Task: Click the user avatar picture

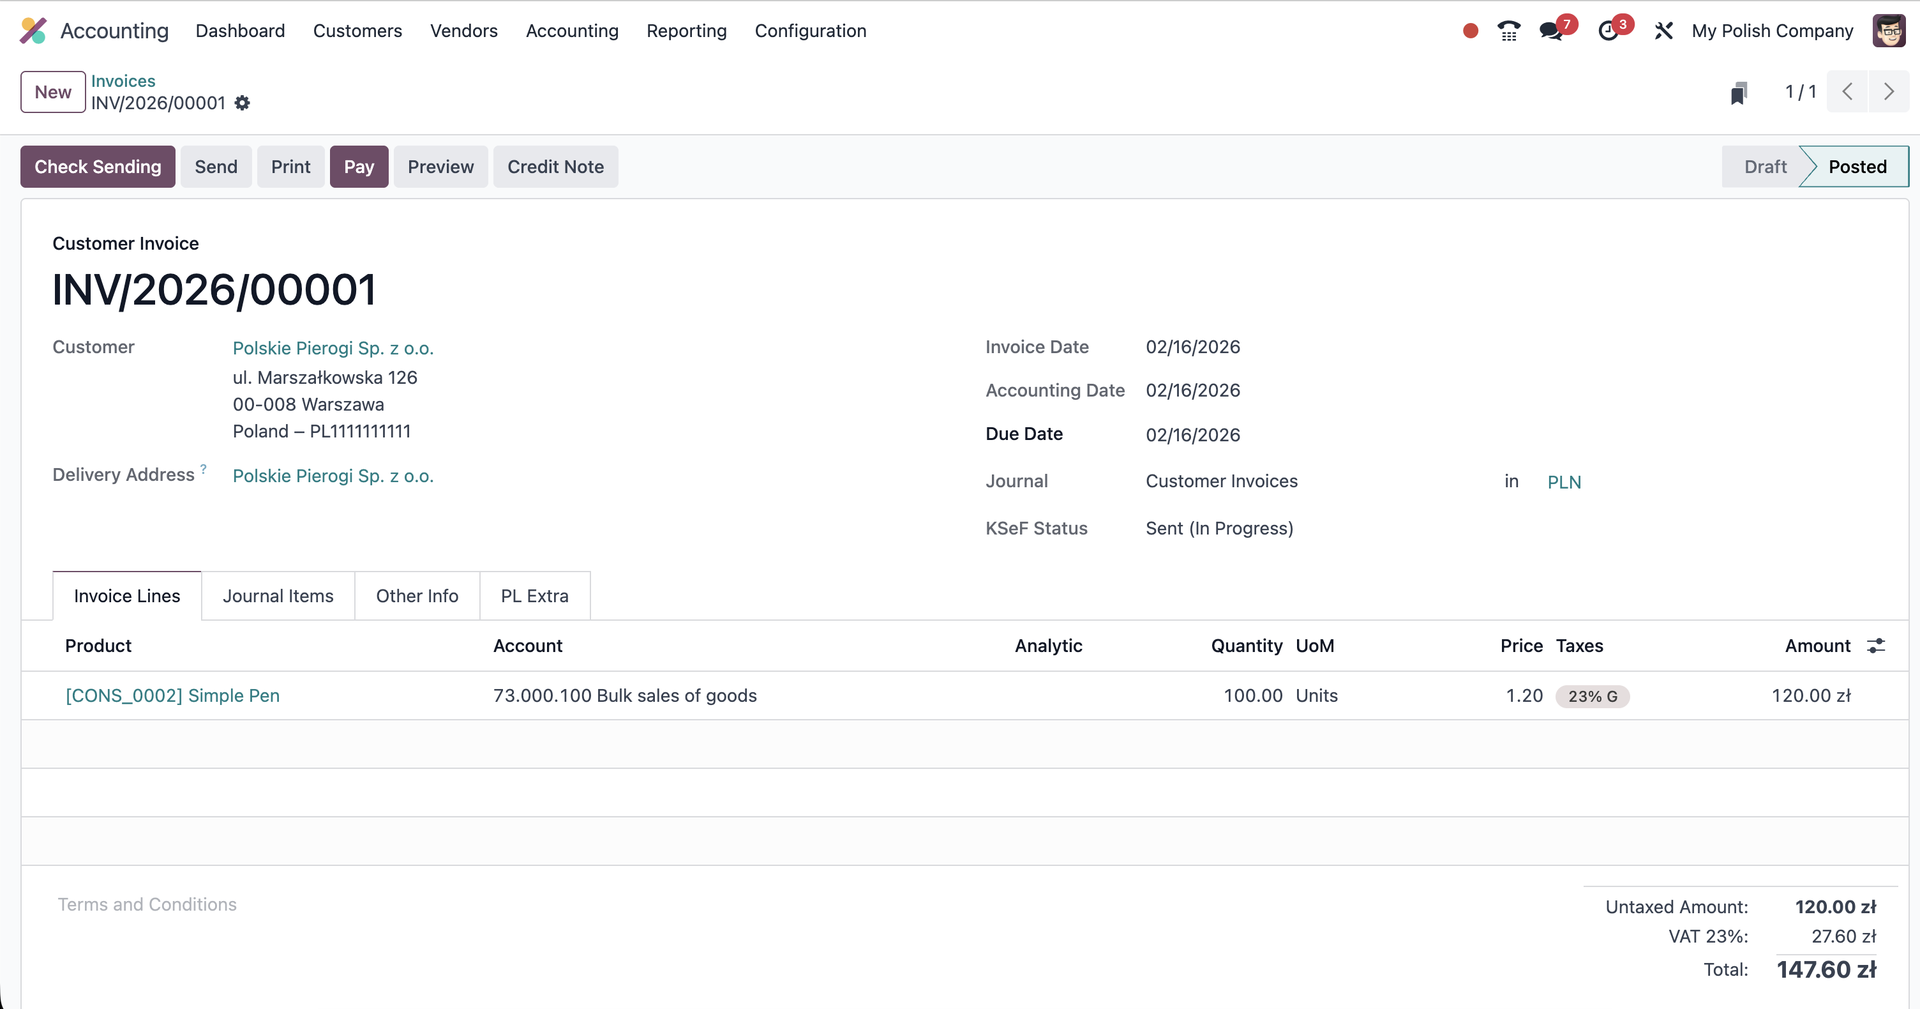Action: 1889,31
